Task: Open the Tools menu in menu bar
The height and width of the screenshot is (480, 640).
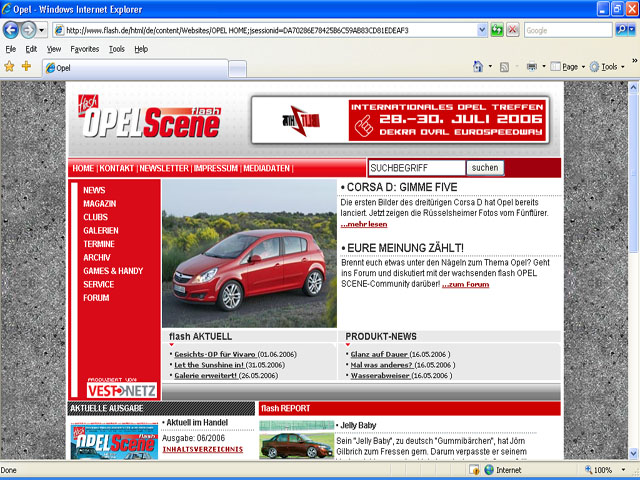Action: tap(117, 49)
